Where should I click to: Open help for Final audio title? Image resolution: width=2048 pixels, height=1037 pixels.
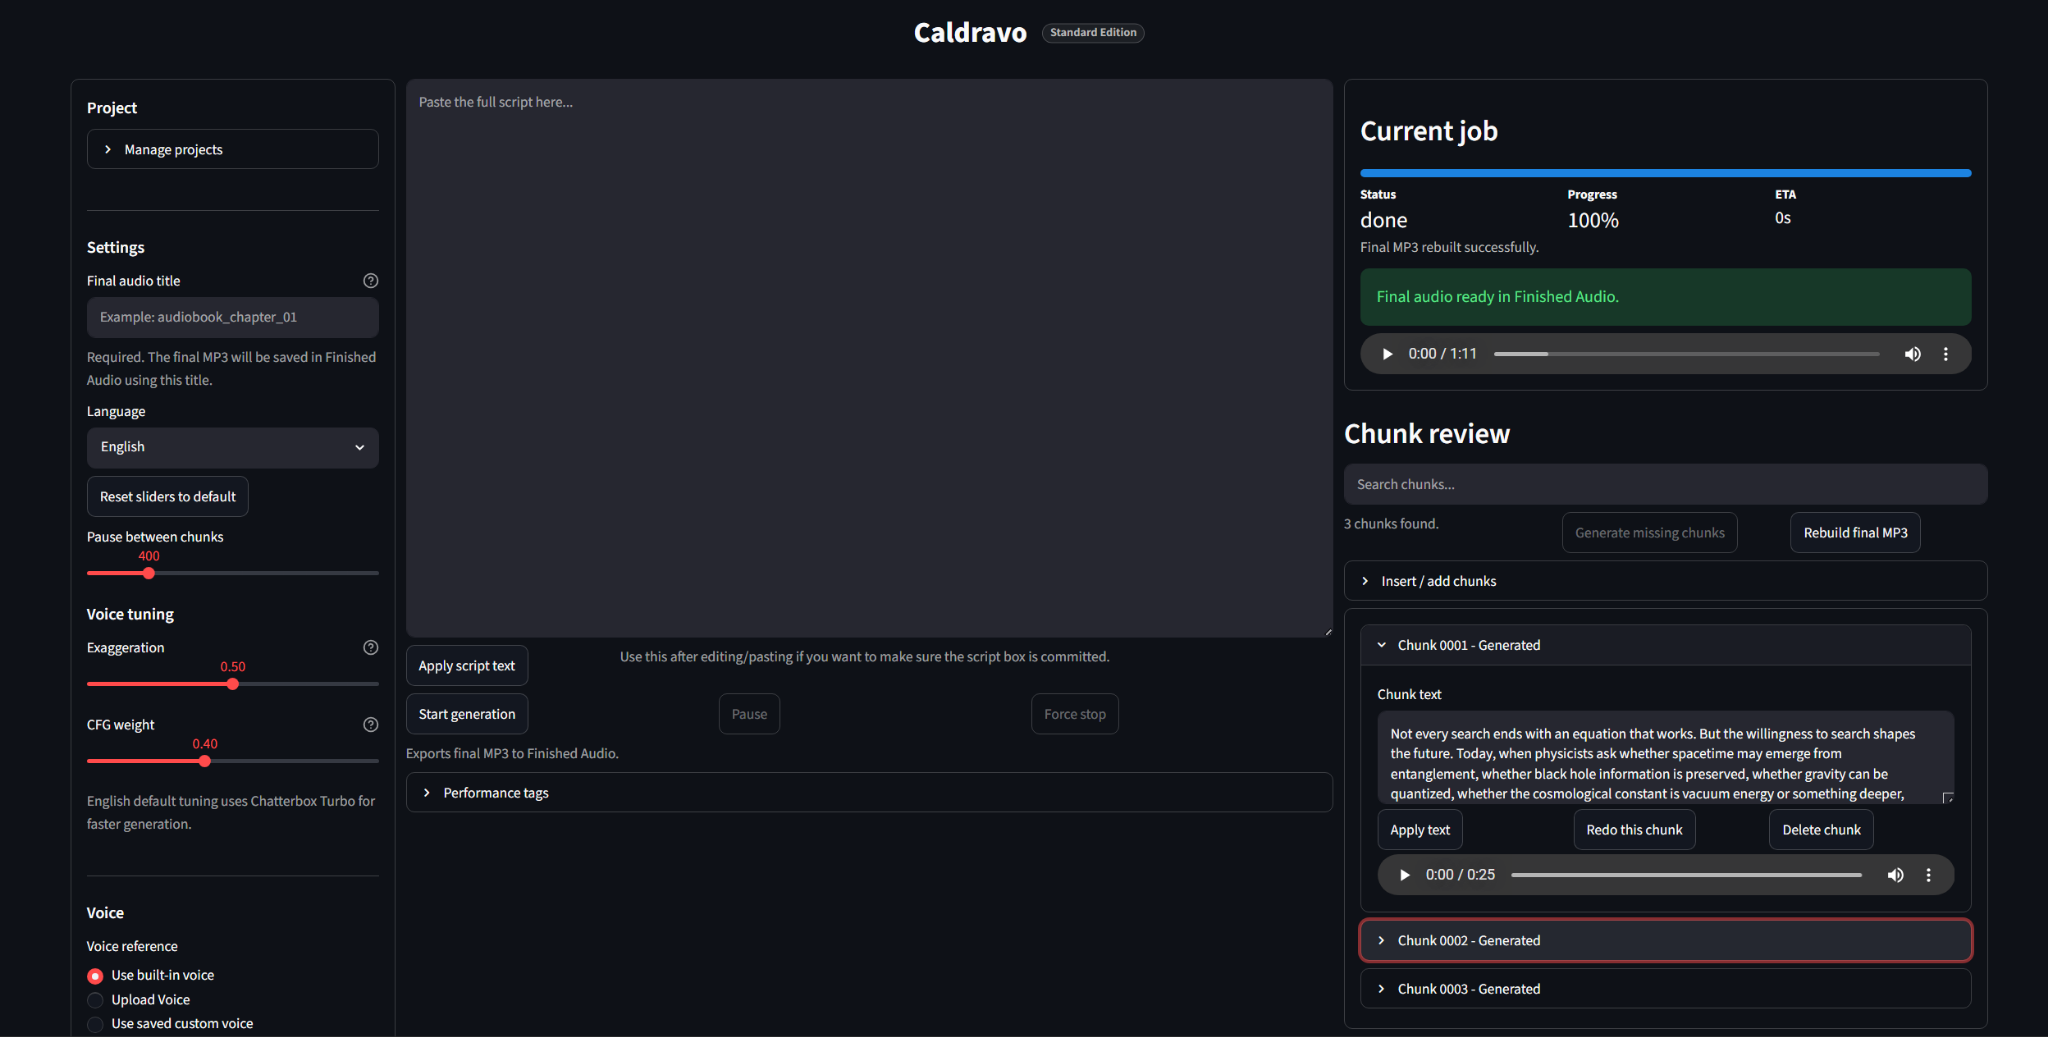[370, 281]
